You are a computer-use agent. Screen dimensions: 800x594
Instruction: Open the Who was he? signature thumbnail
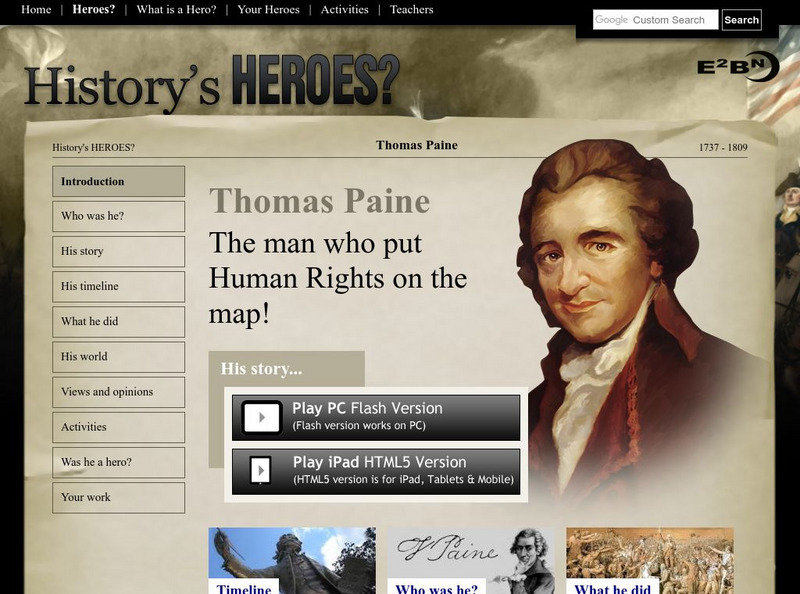pos(470,560)
